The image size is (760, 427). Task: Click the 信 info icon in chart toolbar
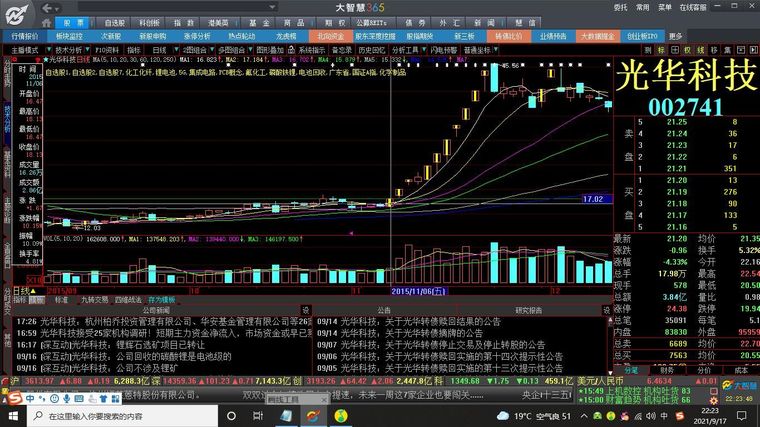click(728, 50)
